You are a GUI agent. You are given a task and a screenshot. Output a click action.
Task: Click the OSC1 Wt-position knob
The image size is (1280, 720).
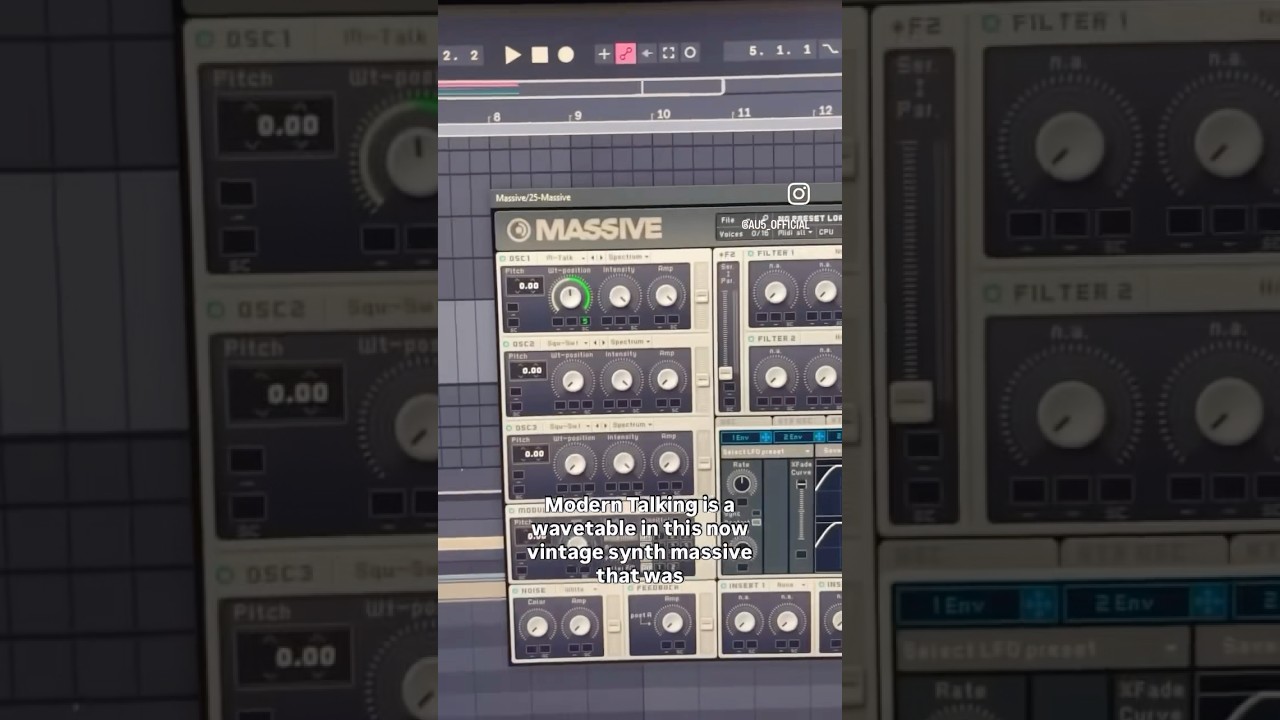click(570, 296)
